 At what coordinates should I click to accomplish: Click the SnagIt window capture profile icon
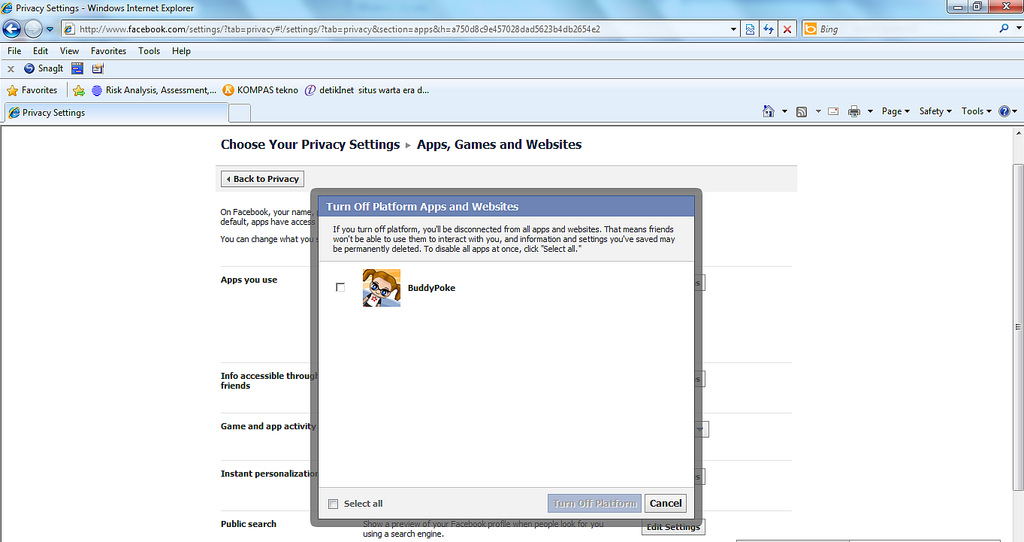point(77,68)
